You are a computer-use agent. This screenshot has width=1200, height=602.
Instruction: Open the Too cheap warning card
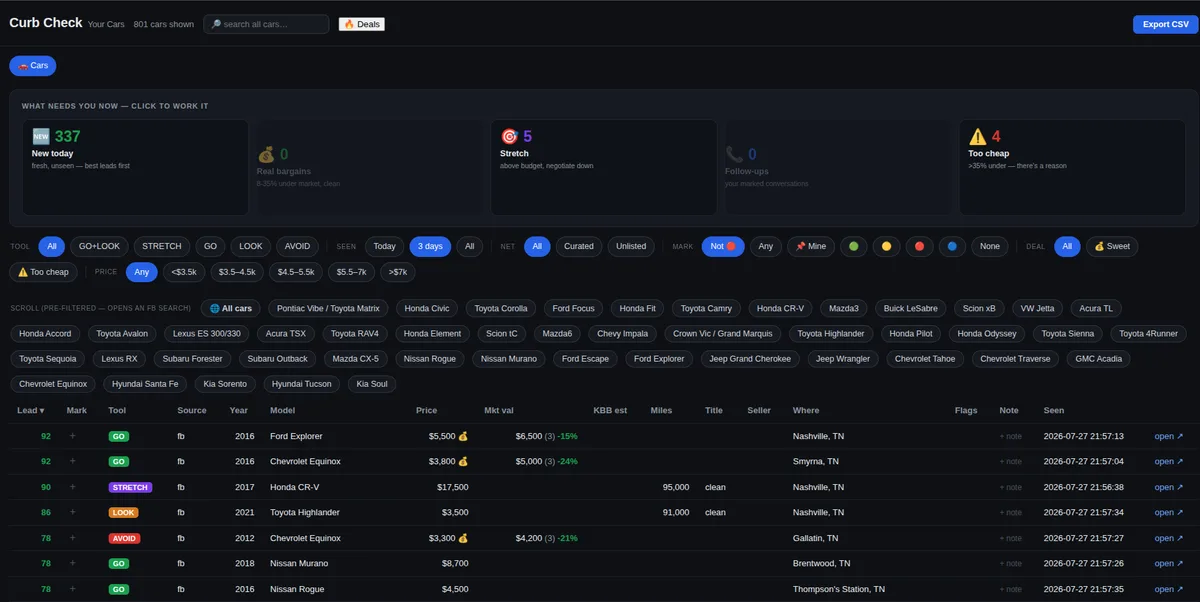coord(1072,167)
